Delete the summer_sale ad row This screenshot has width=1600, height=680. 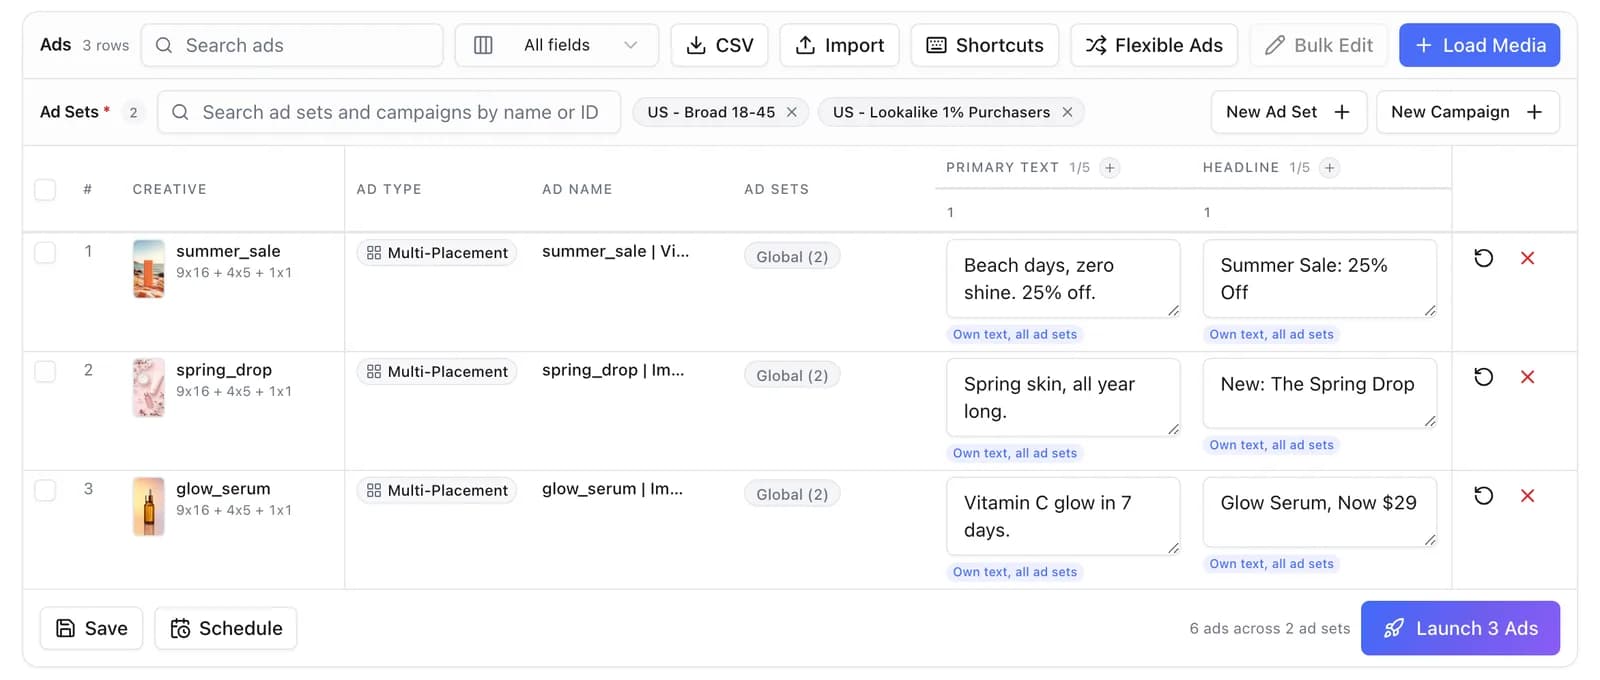pyautogui.click(x=1527, y=258)
